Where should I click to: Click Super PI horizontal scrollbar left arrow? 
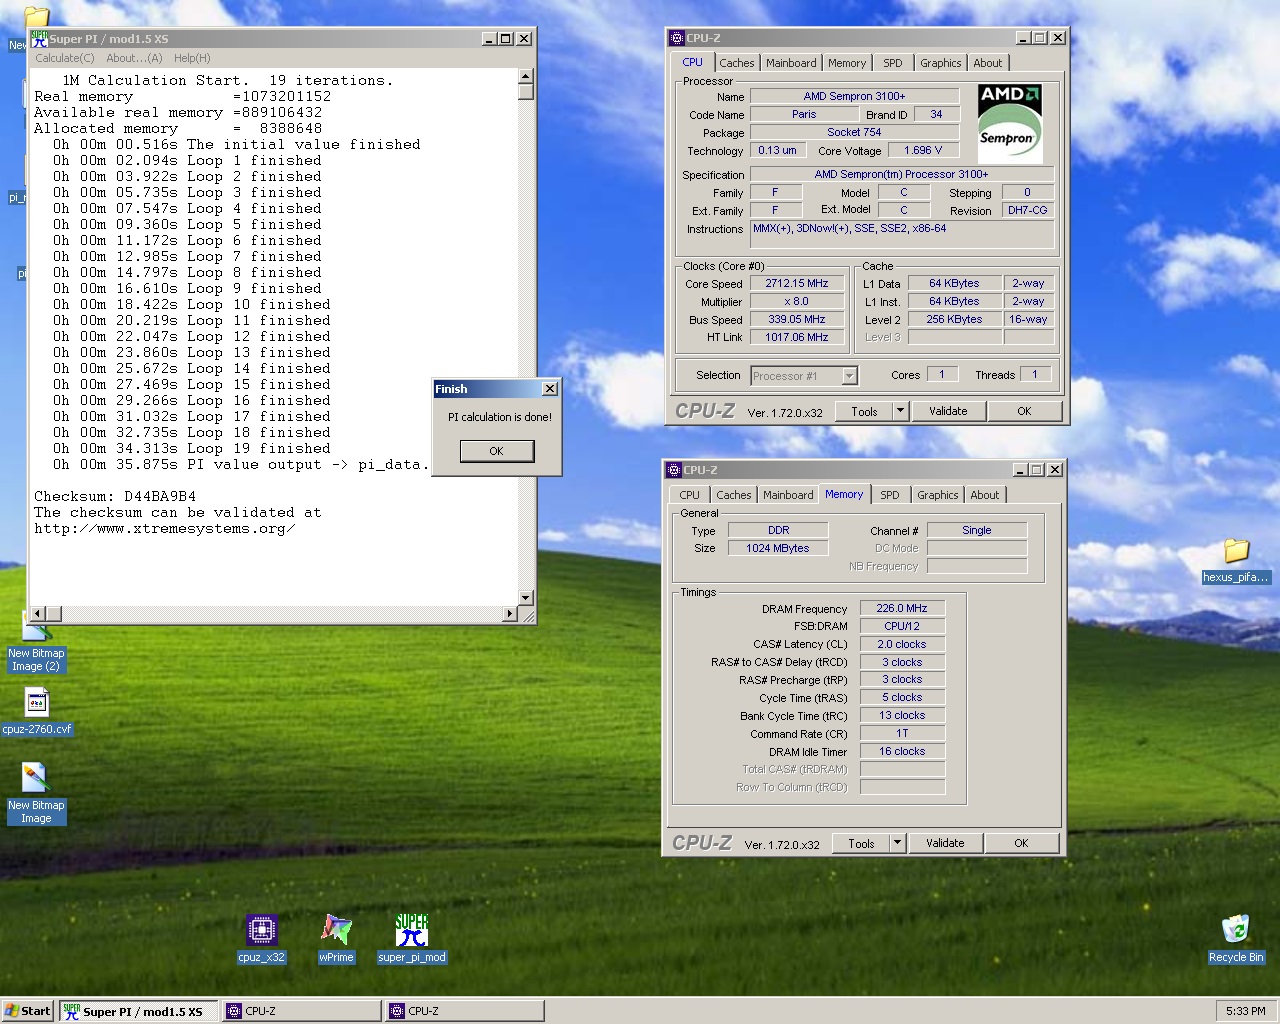coord(38,613)
